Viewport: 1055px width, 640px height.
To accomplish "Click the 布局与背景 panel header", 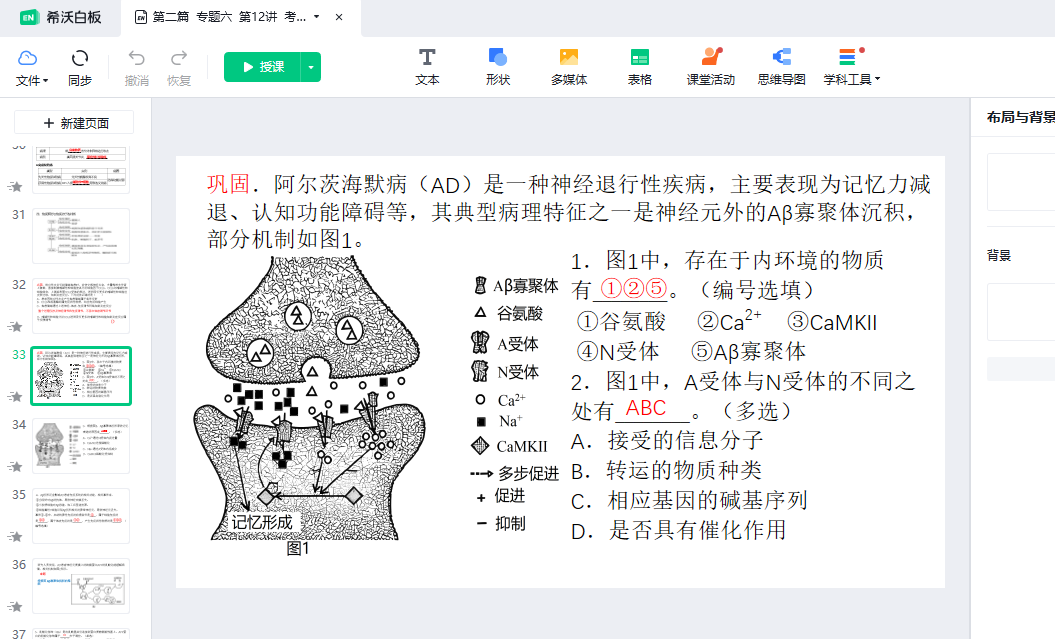I will pyautogui.click(x=1020, y=117).
